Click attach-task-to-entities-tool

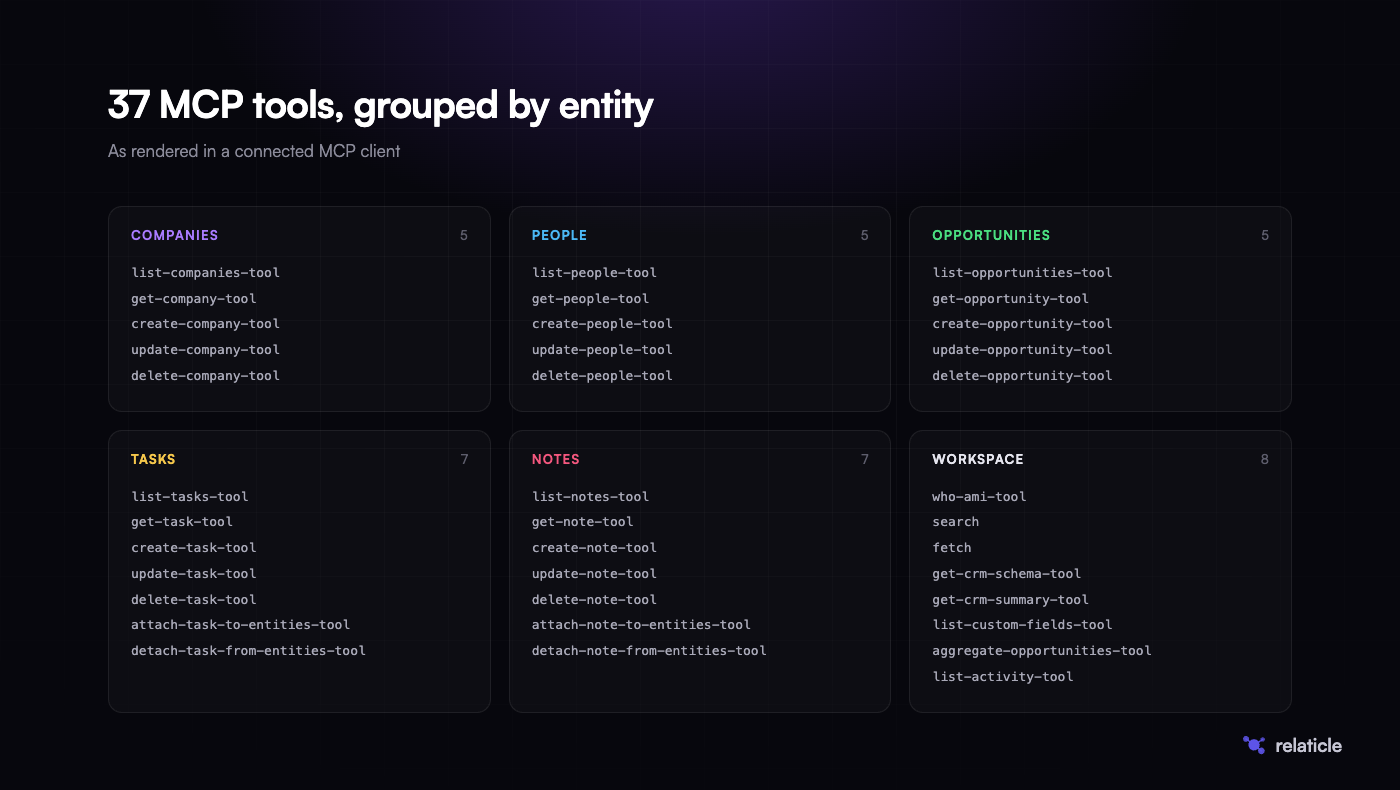241,625
